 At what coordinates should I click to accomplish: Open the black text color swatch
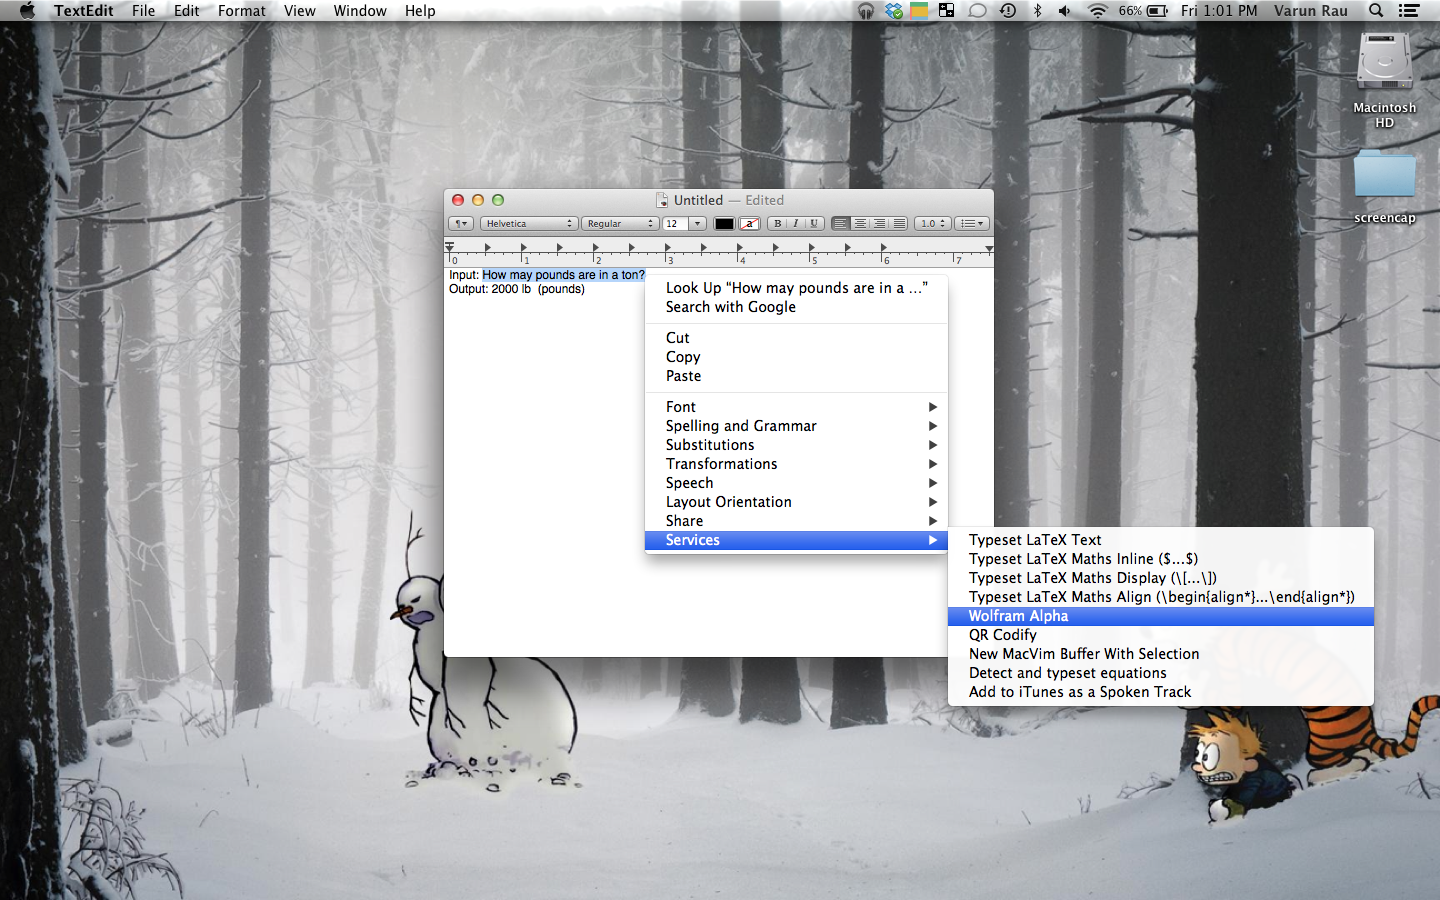pos(724,224)
